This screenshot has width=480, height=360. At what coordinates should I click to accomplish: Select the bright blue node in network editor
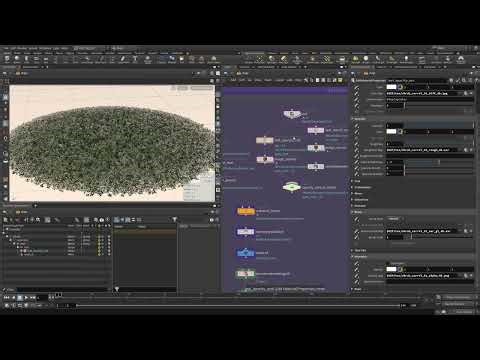coord(246,253)
